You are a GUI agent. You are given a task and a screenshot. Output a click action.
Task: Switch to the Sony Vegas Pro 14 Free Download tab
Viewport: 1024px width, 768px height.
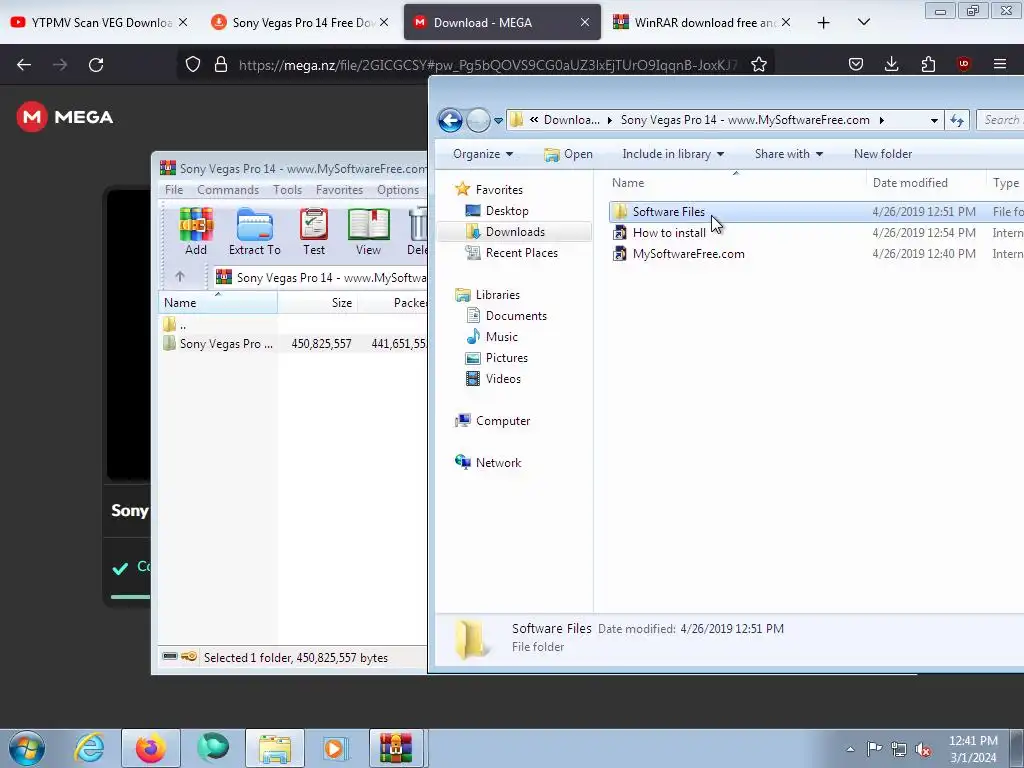tap(301, 22)
